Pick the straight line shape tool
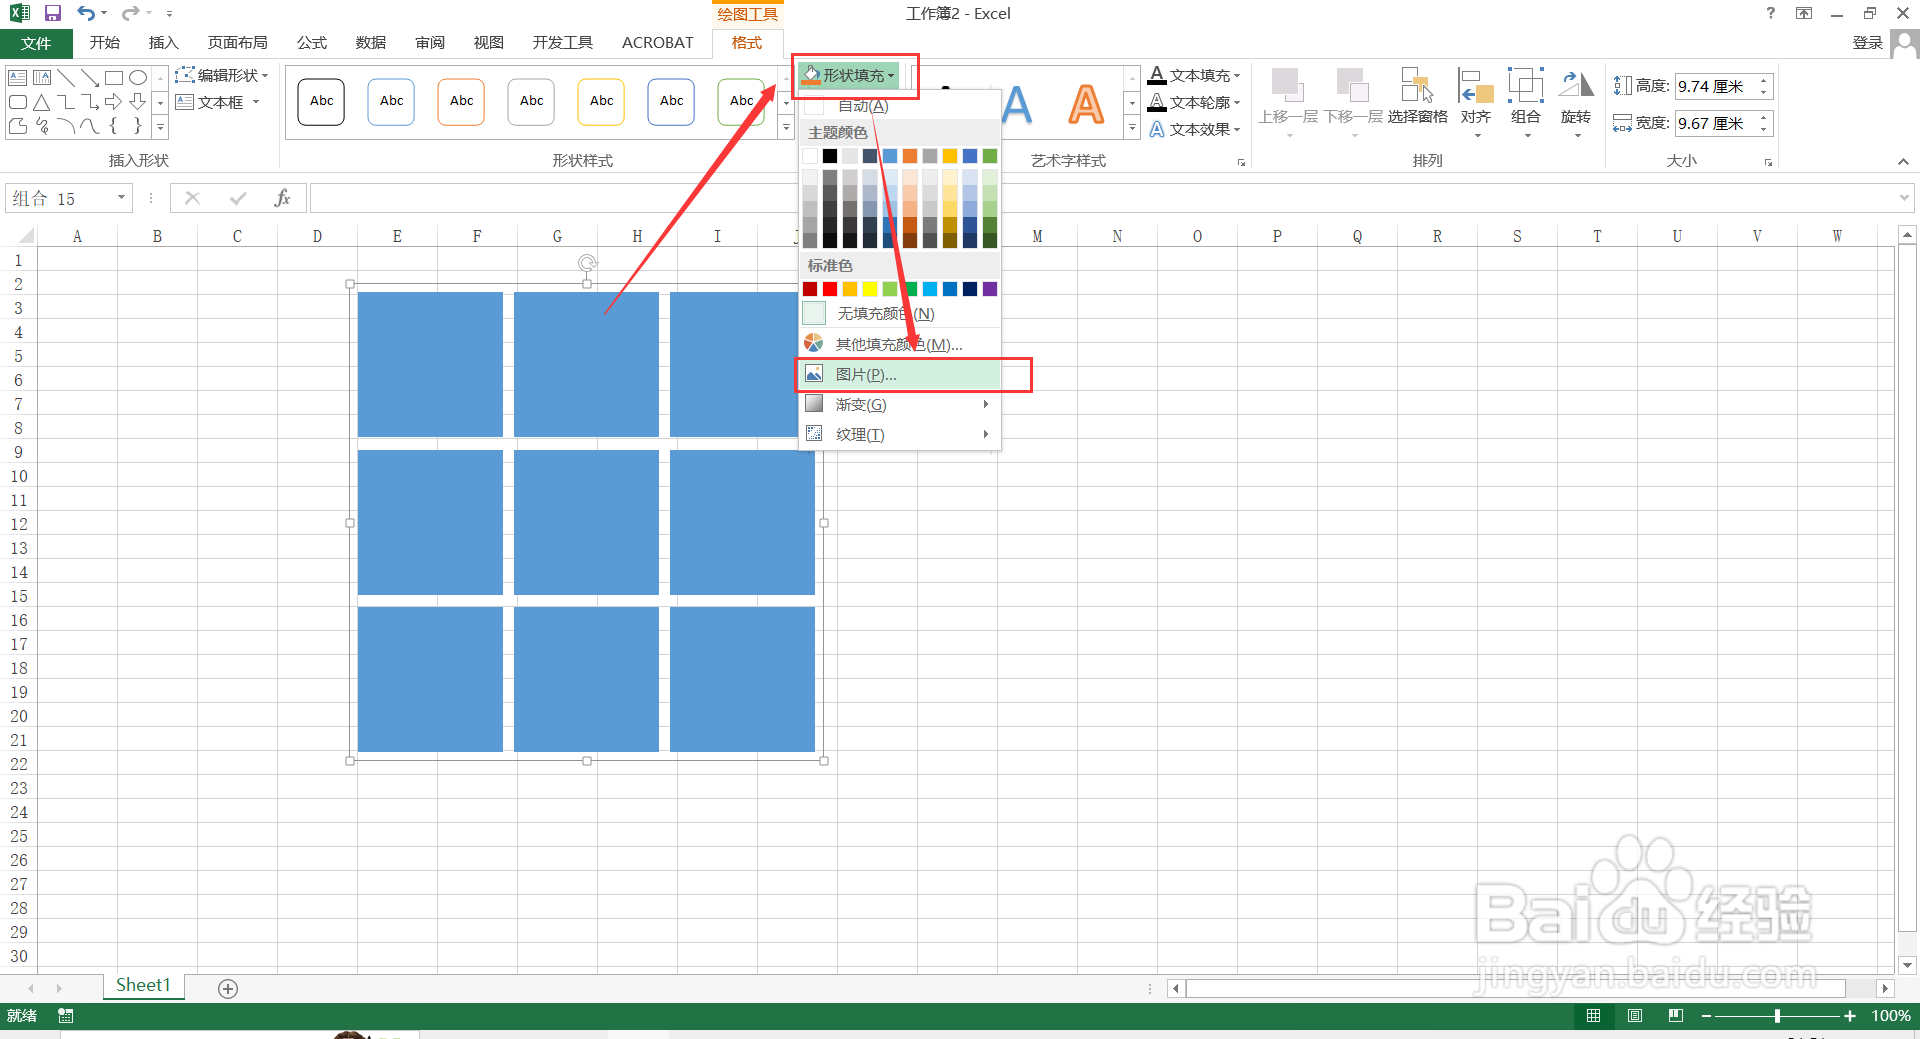 66,77
